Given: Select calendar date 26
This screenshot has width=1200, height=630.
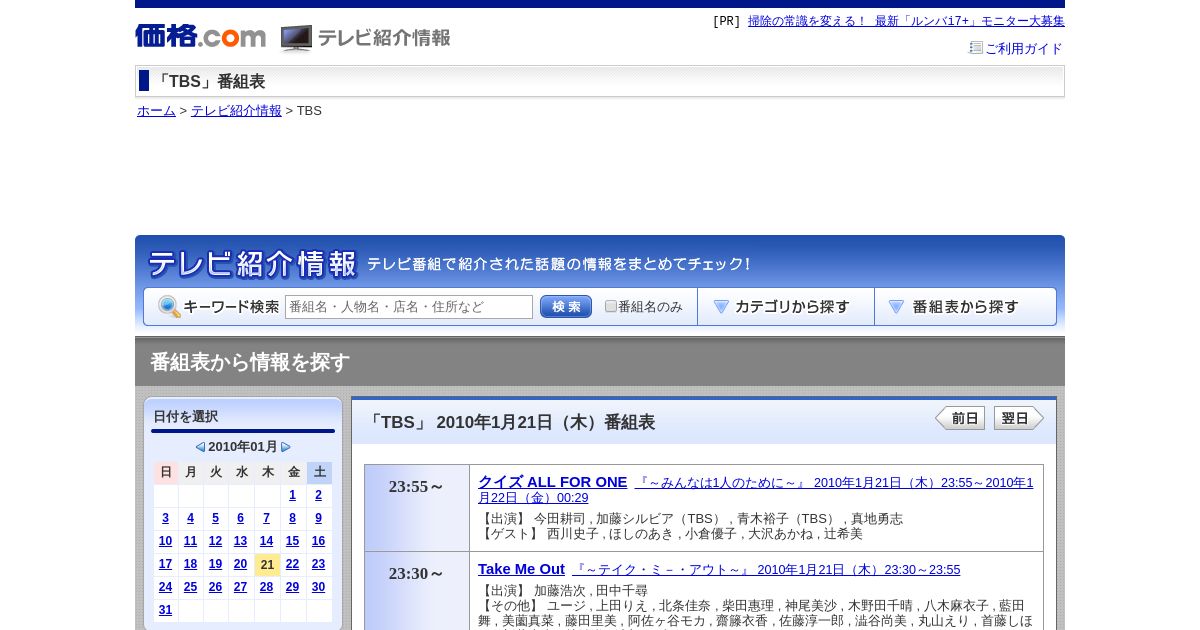Looking at the screenshot, I should [x=215, y=587].
